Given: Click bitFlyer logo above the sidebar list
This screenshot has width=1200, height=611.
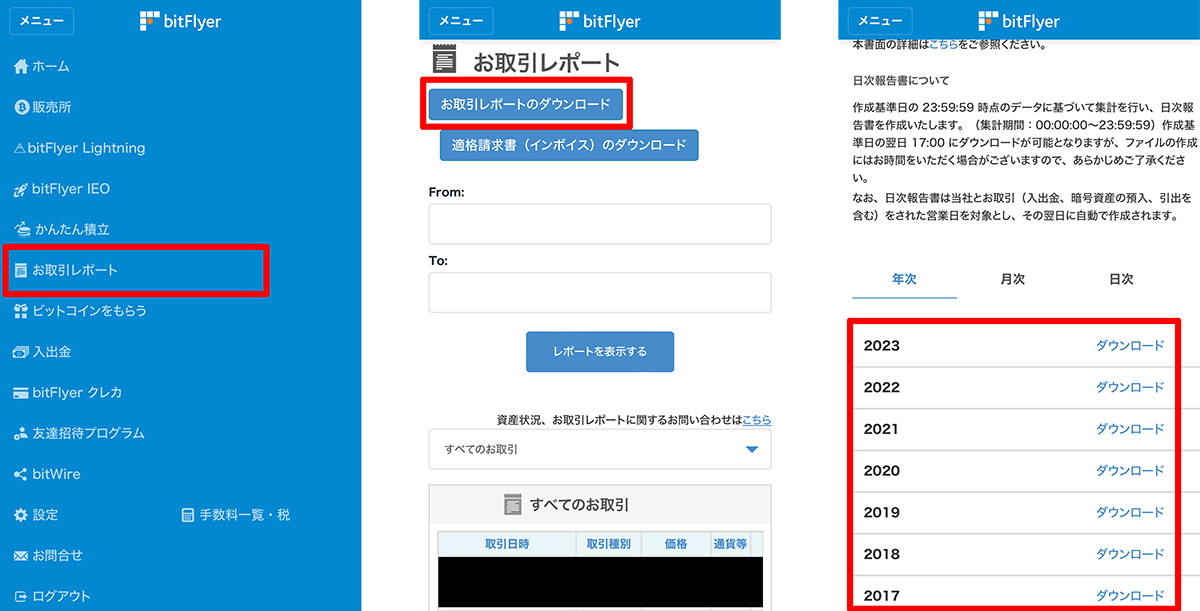Looking at the screenshot, I should click(180, 21).
